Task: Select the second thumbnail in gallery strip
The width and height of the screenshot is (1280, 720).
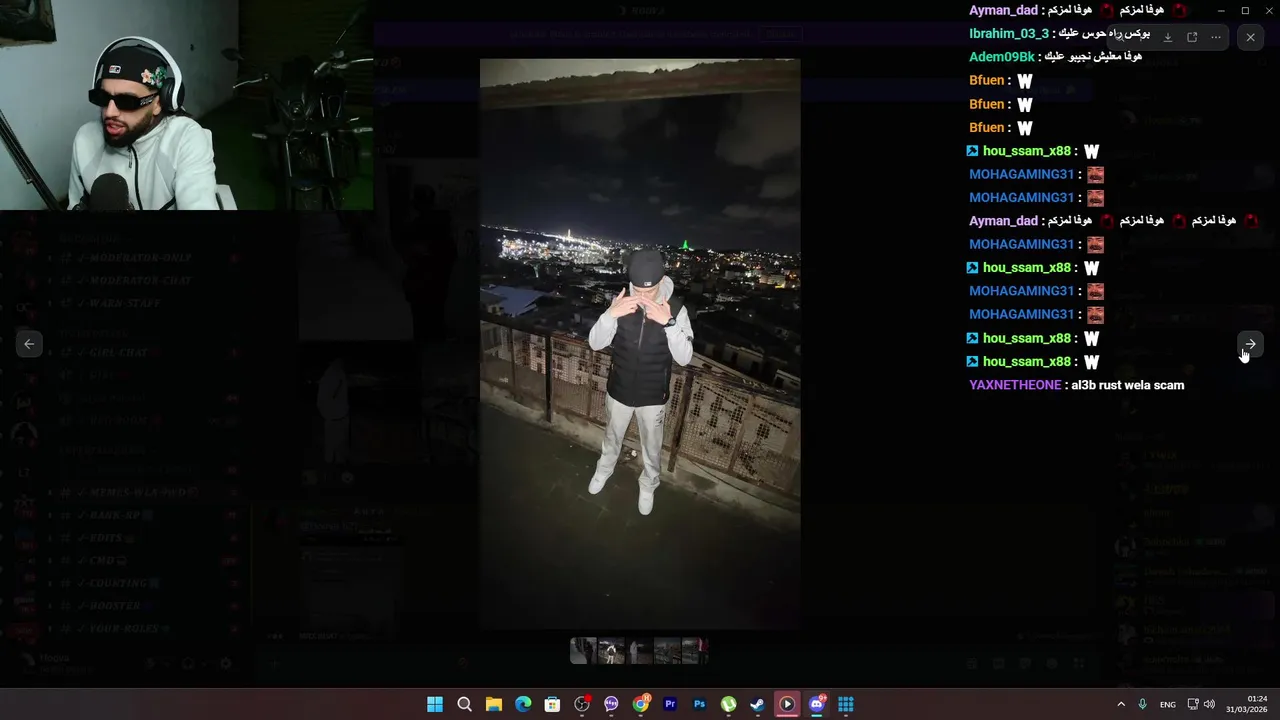Action: pos(611,651)
